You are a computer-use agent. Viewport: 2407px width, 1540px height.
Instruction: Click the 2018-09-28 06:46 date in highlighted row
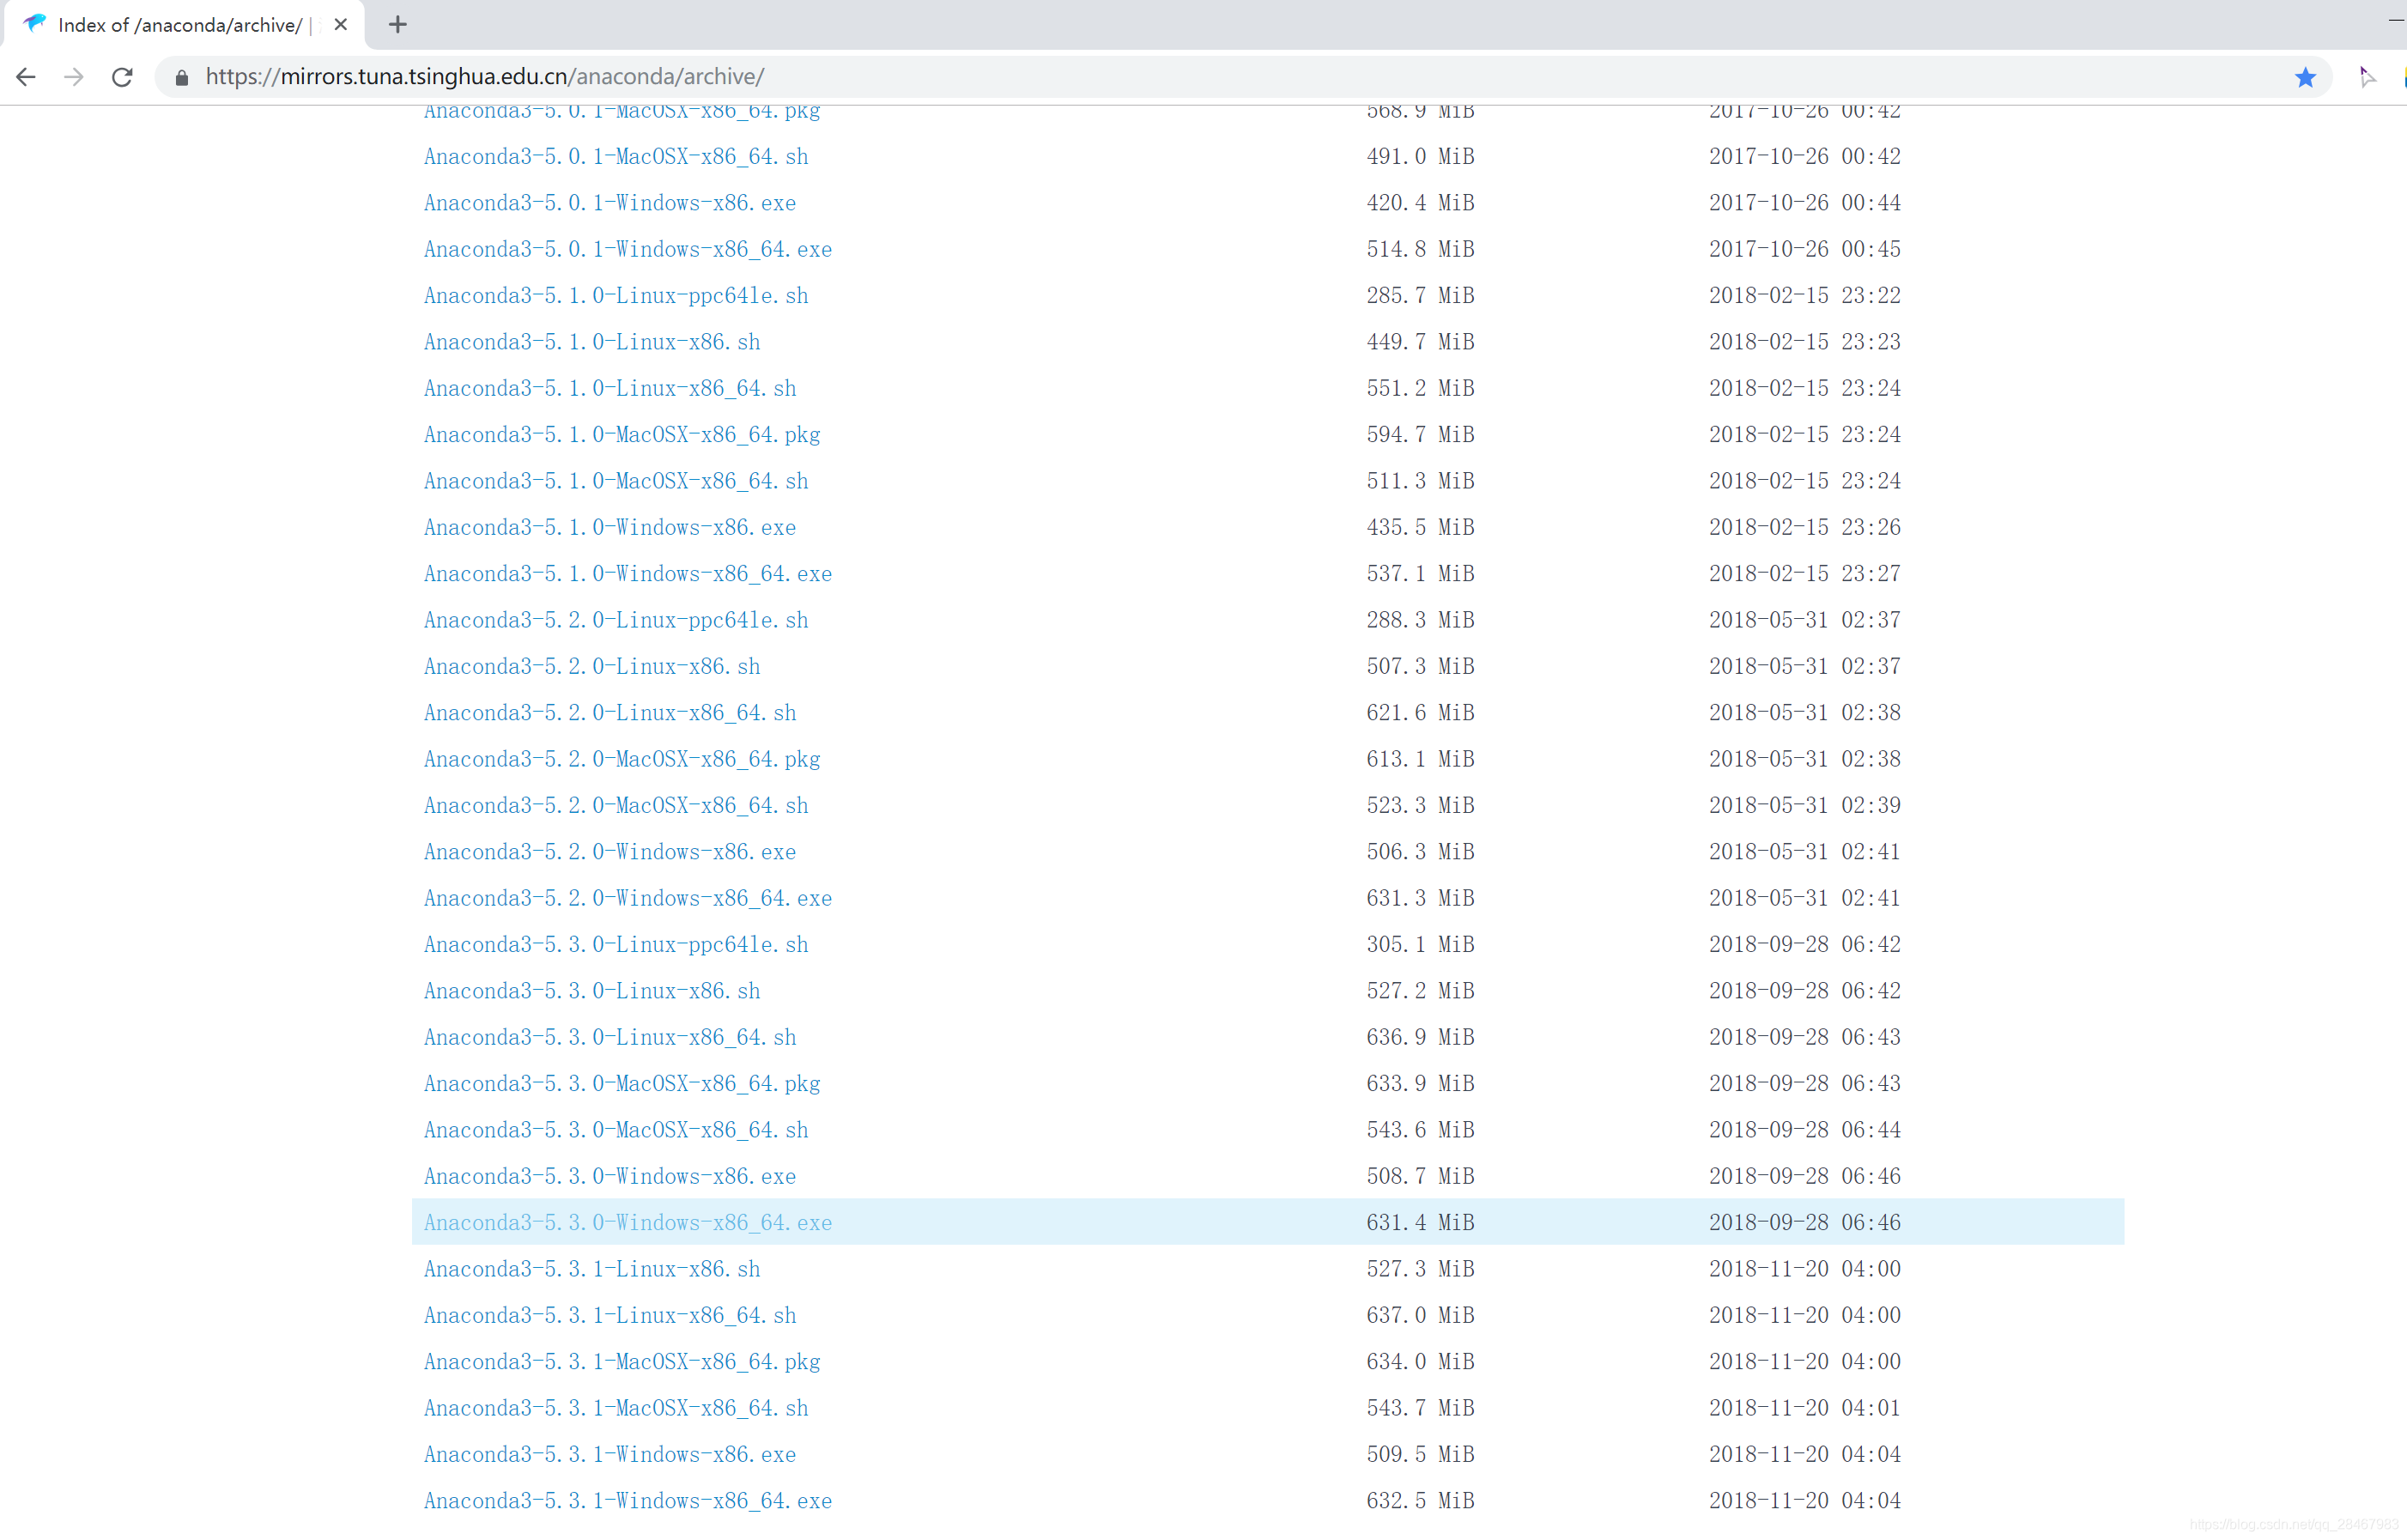click(1805, 1222)
